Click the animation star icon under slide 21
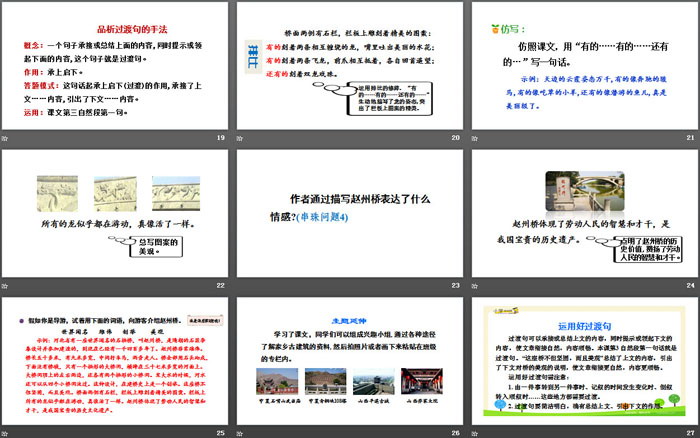This screenshot has height=438, width=700. (x=475, y=138)
